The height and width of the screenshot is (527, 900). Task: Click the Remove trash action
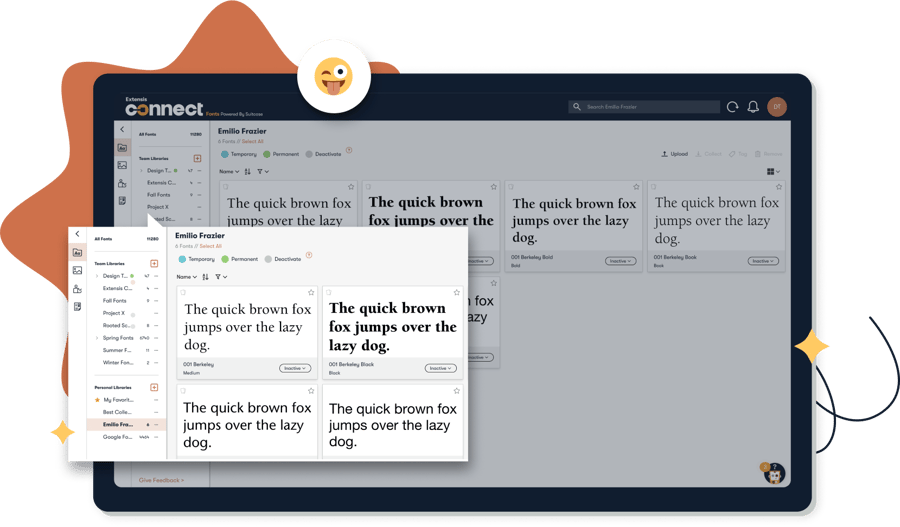click(x=769, y=154)
